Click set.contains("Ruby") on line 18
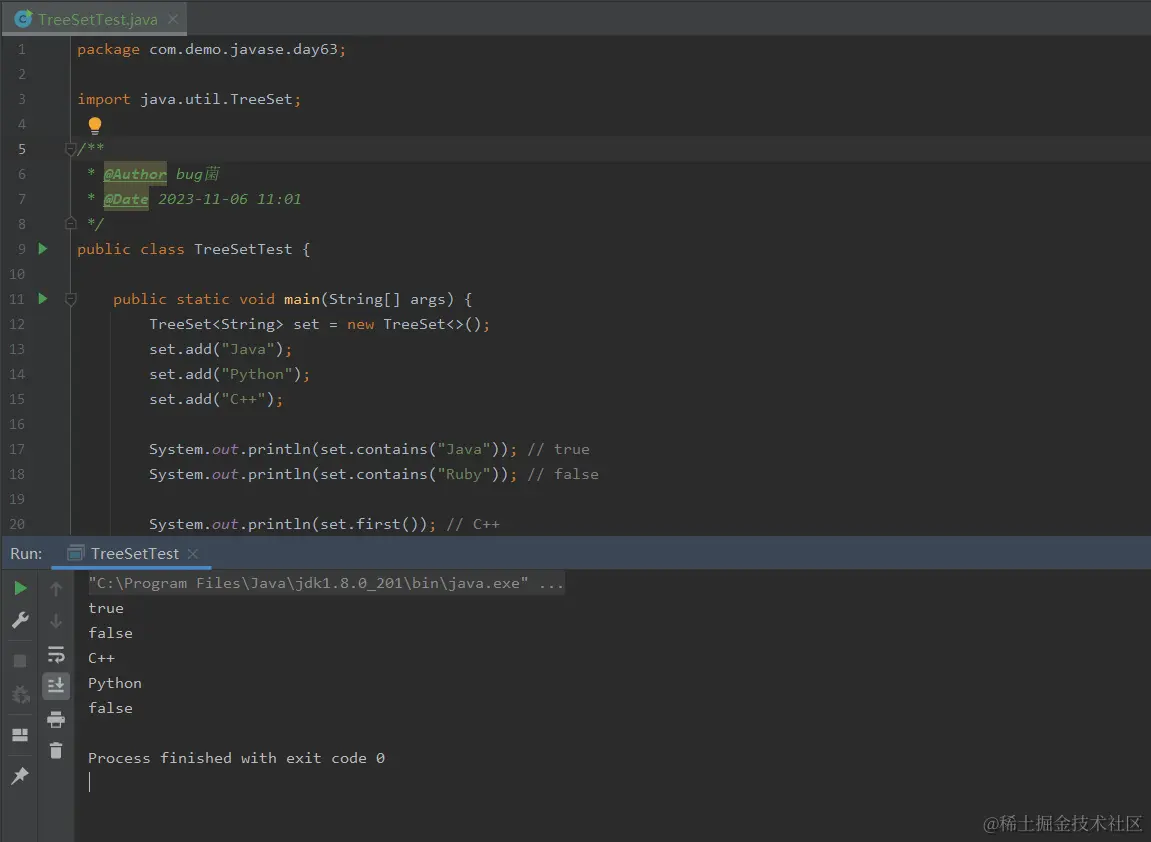The height and width of the screenshot is (842, 1151). [413, 474]
